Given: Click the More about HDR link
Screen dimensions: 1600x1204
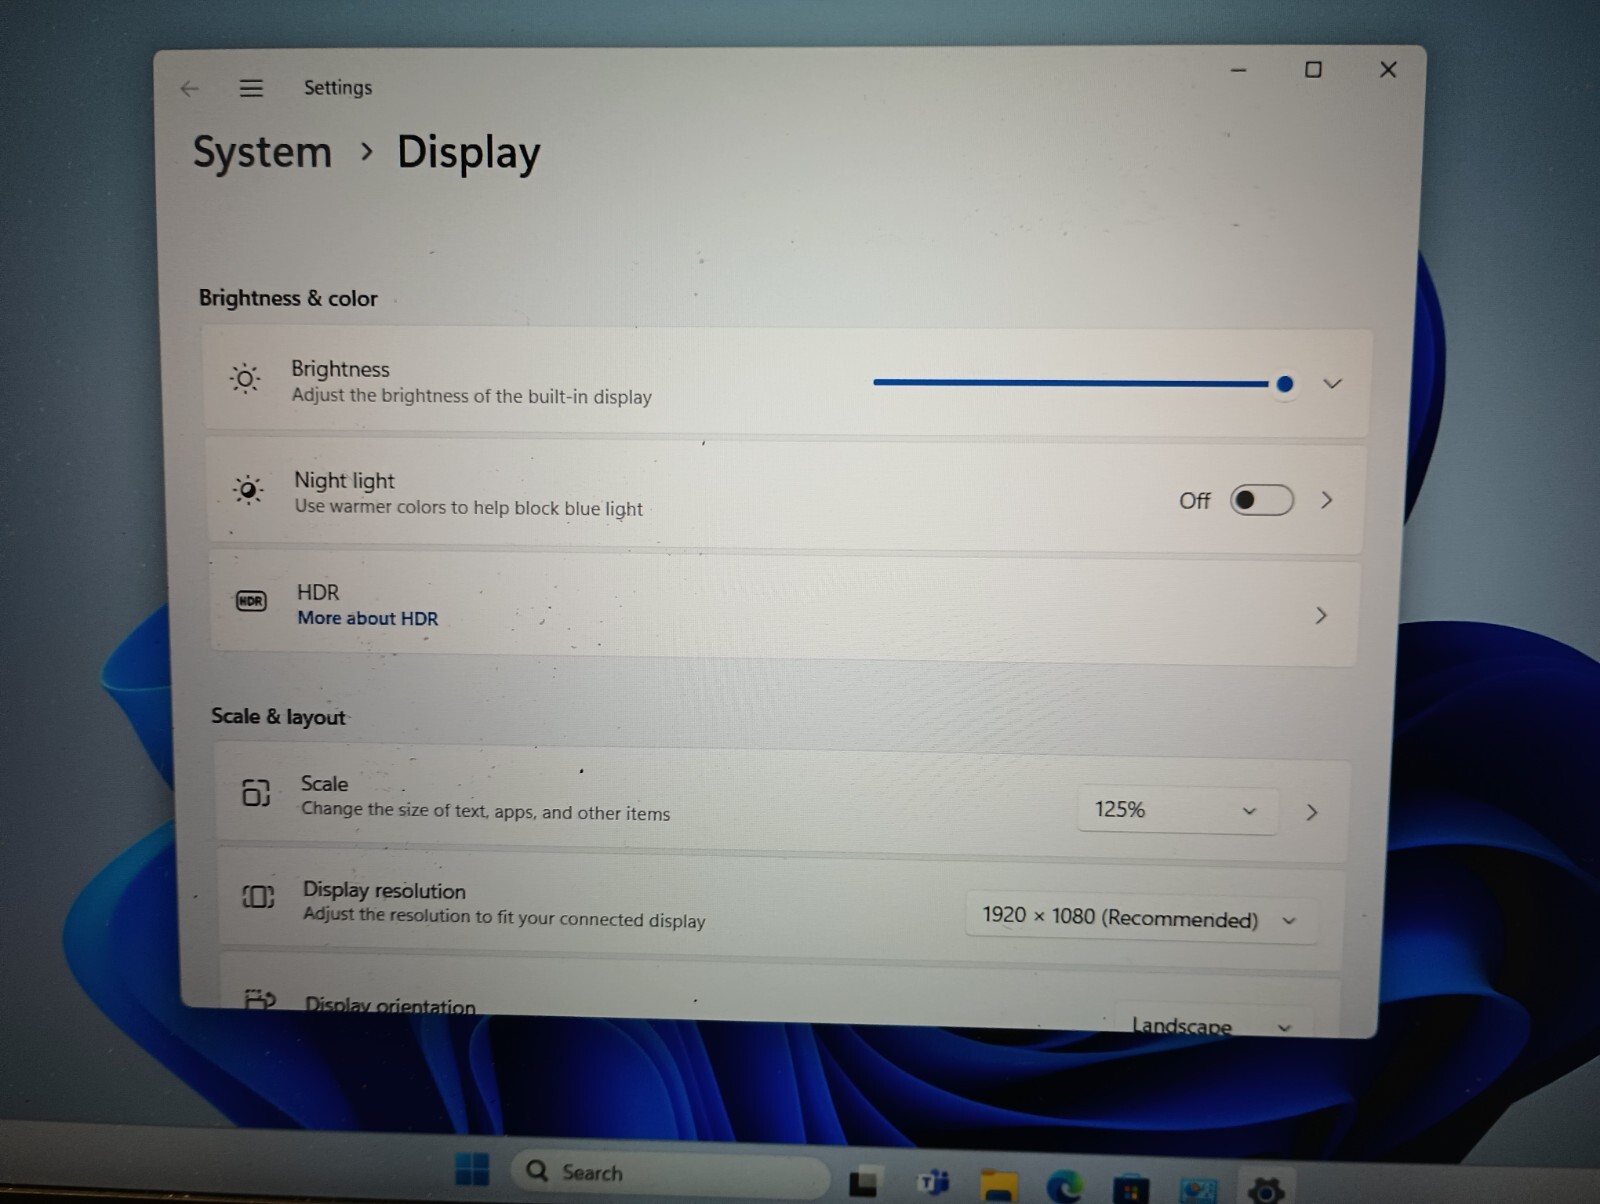Looking at the screenshot, I should click(367, 618).
